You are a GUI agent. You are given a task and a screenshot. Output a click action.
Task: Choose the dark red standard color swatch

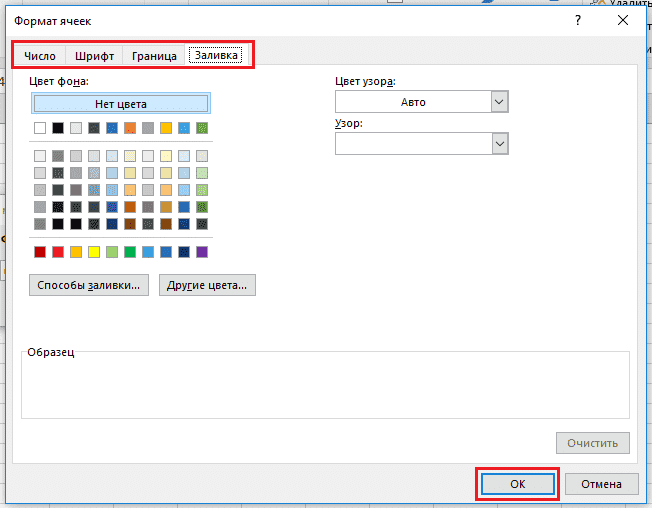coord(40,252)
